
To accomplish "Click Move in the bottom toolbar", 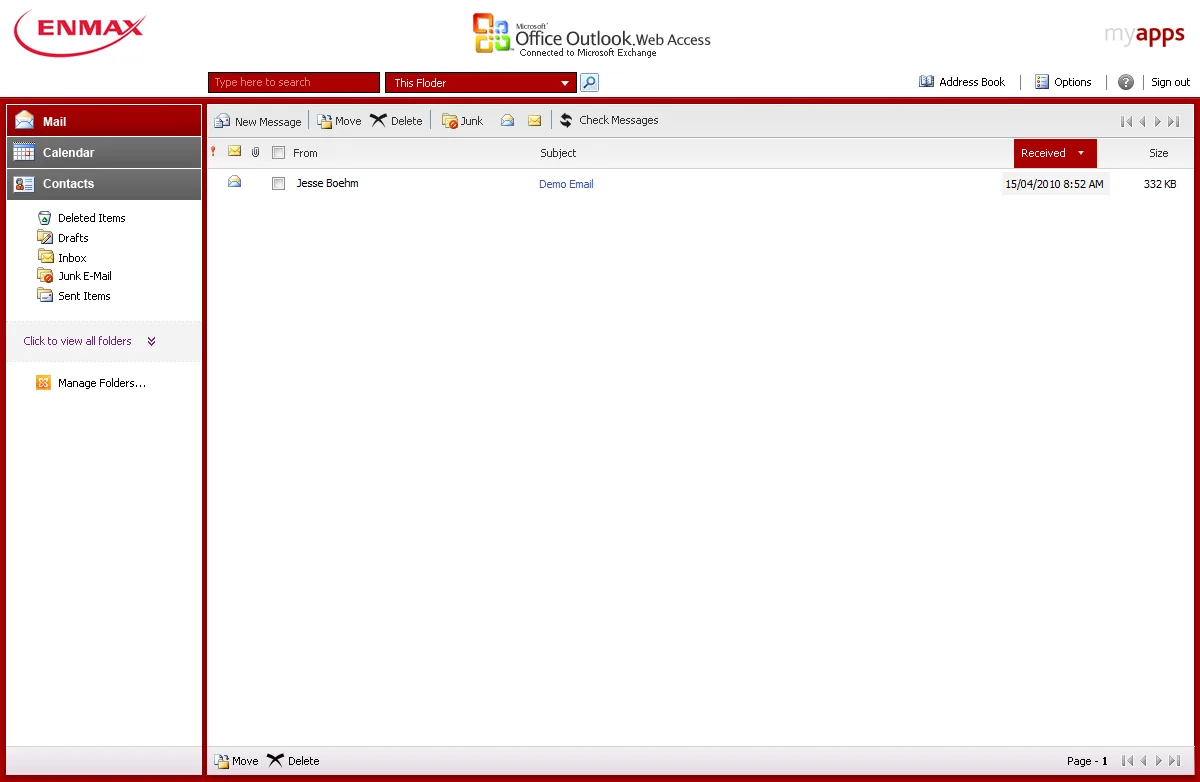I will pyautogui.click(x=236, y=761).
